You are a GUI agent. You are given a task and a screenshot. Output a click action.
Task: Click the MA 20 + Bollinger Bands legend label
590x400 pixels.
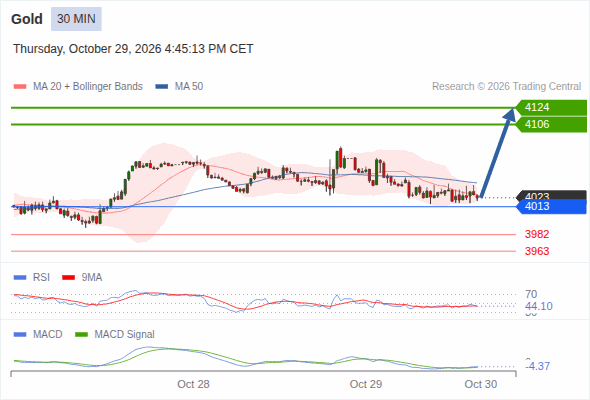click(x=88, y=87)
